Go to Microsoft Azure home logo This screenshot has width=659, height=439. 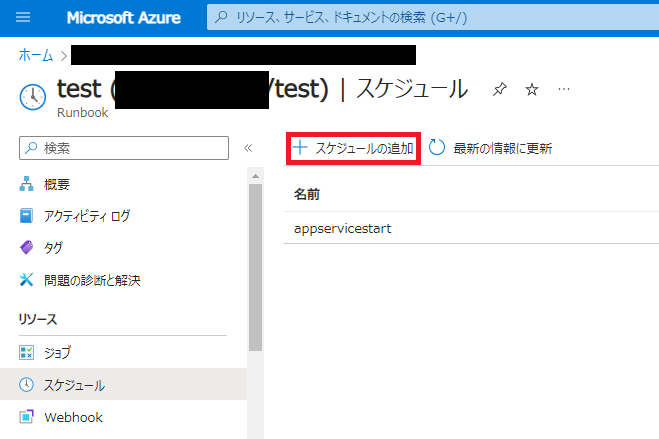124,18
